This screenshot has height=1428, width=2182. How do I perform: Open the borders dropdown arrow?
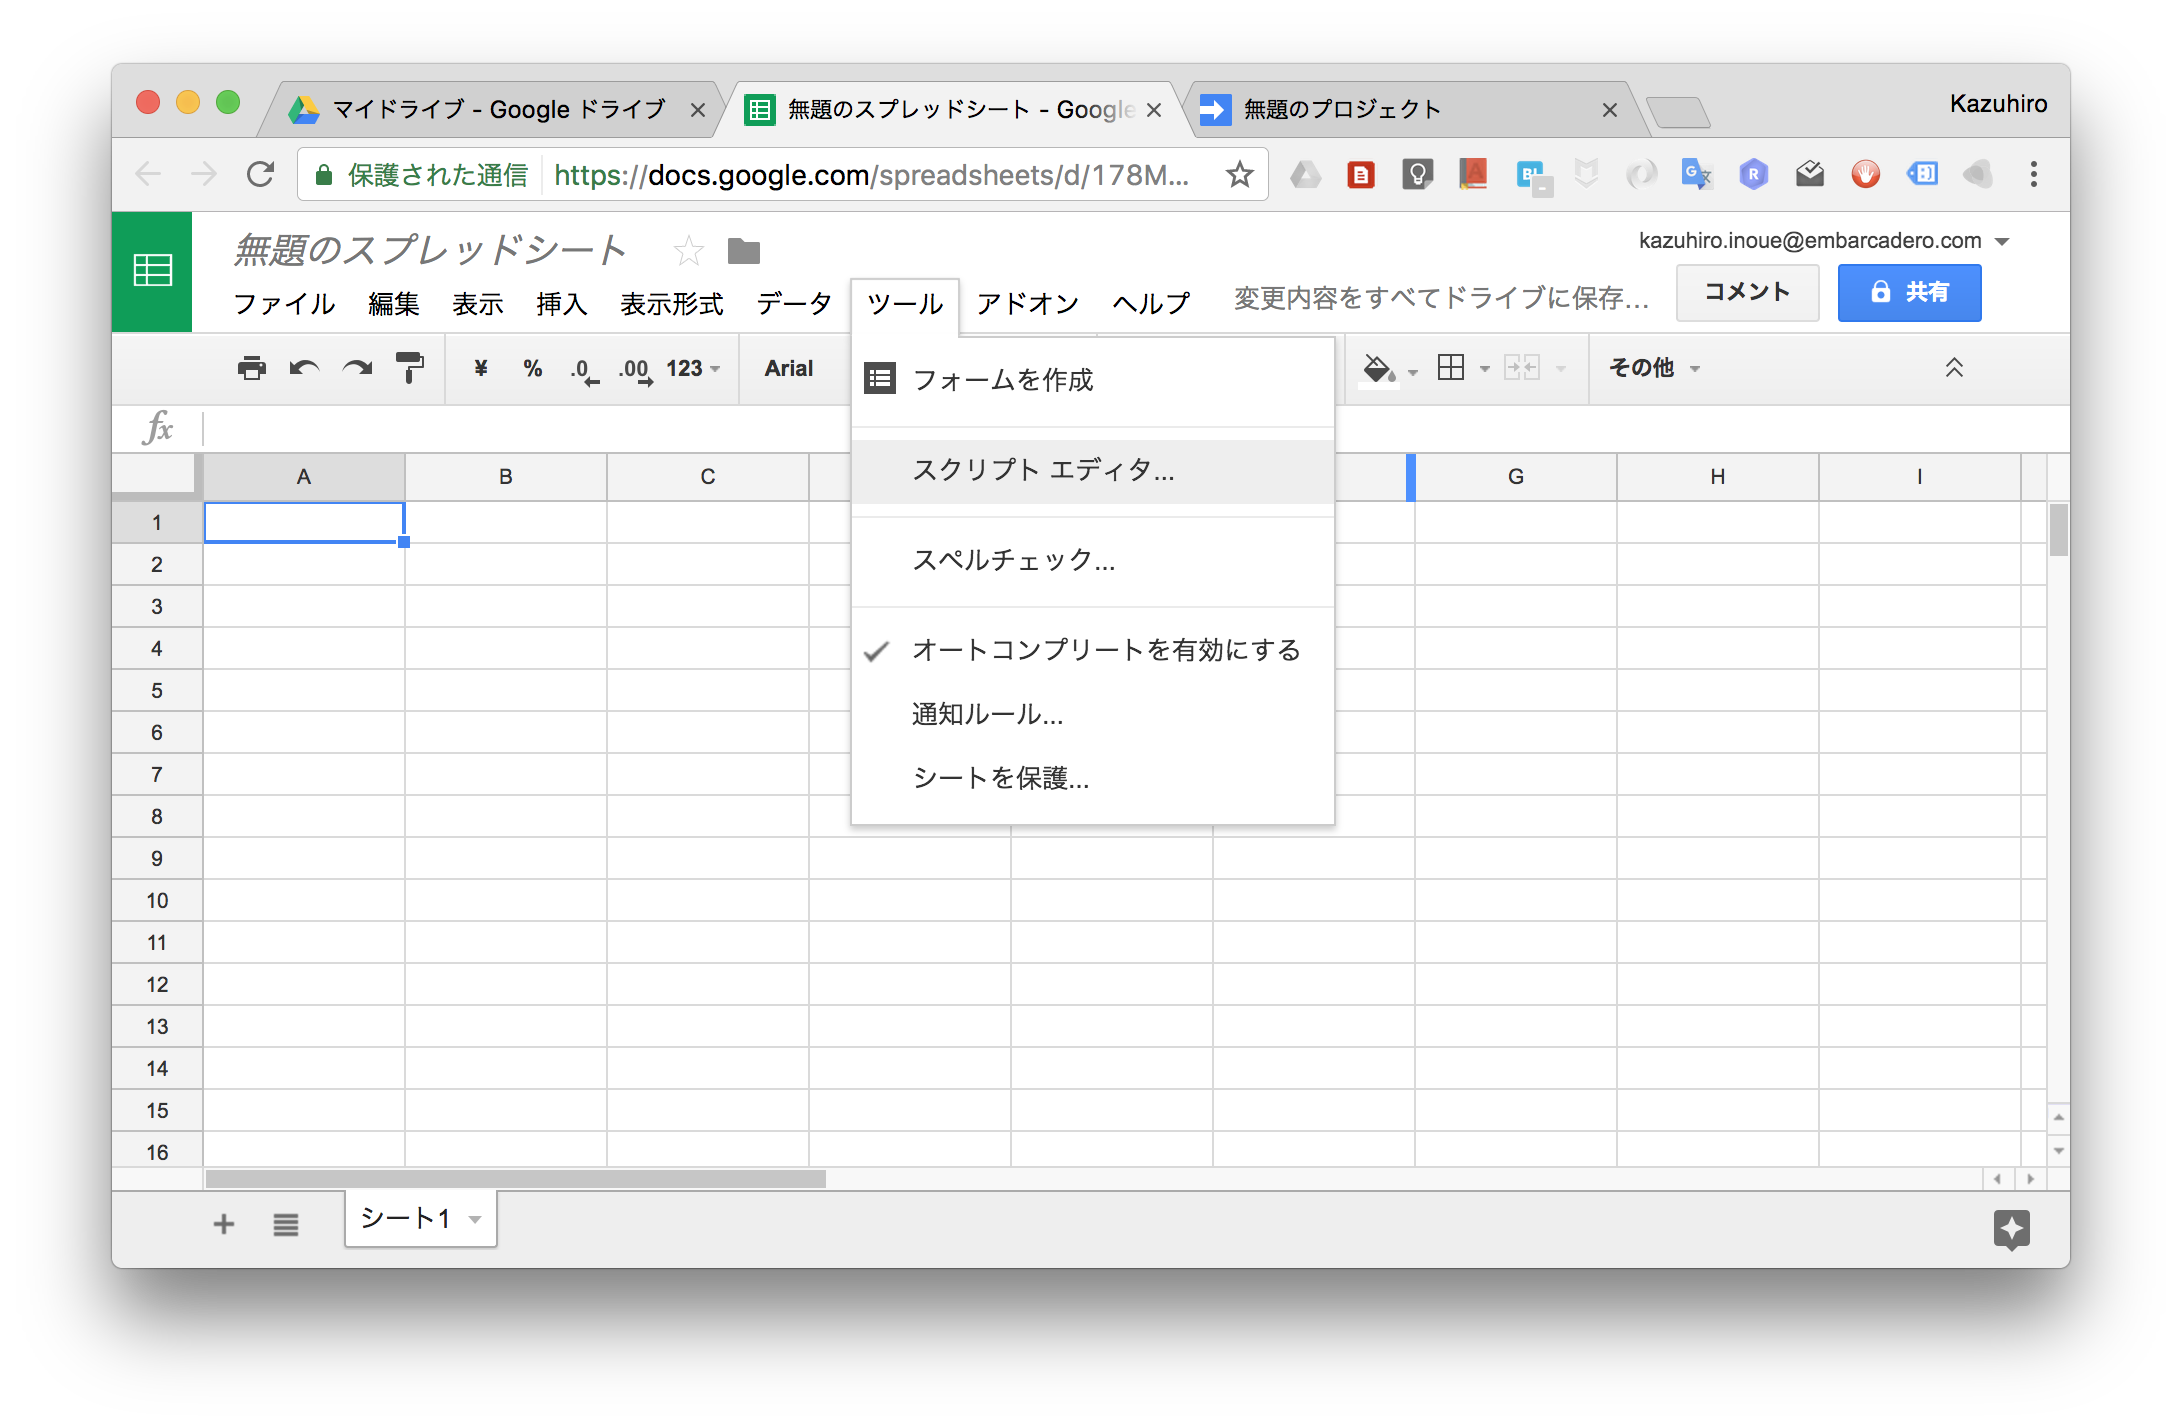1485,369
